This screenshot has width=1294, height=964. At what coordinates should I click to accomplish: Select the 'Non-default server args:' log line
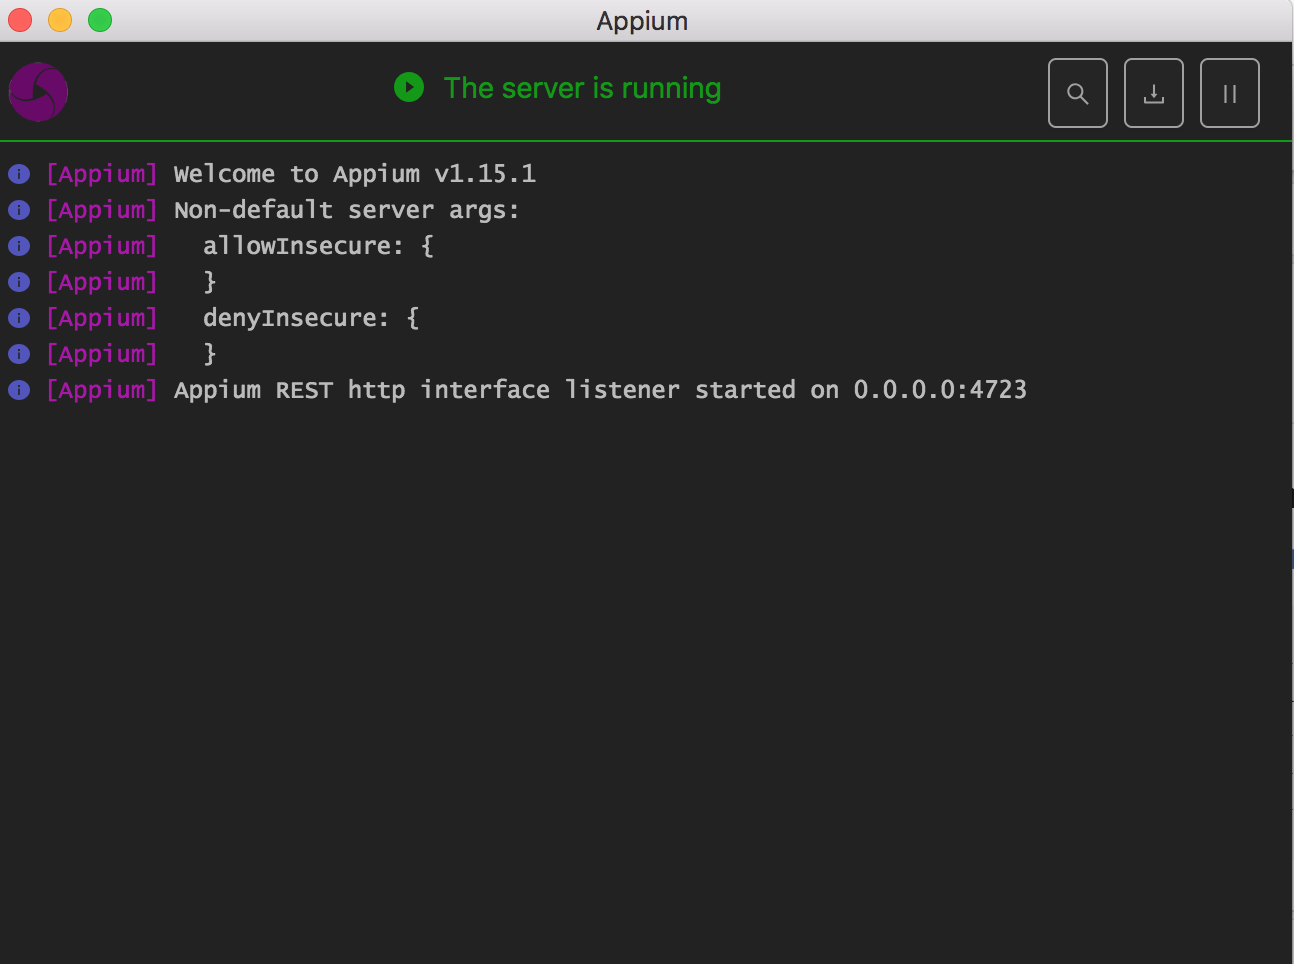pyautogui.click(x=347, y=210)
